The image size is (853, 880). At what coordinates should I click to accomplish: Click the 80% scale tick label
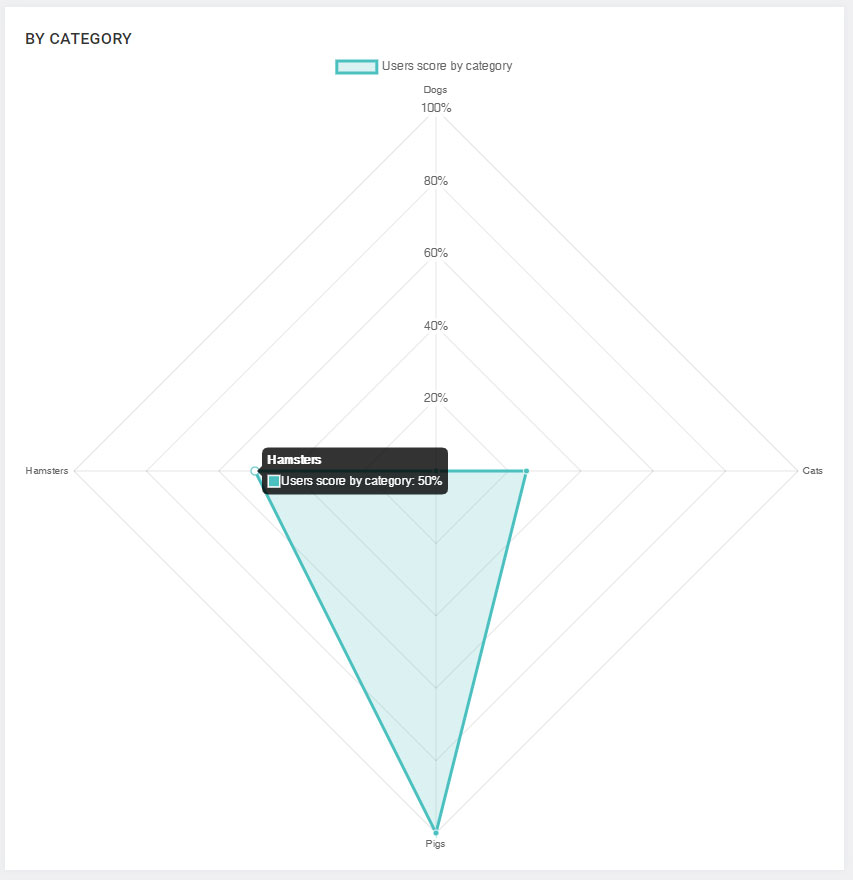tap(436, 181)
